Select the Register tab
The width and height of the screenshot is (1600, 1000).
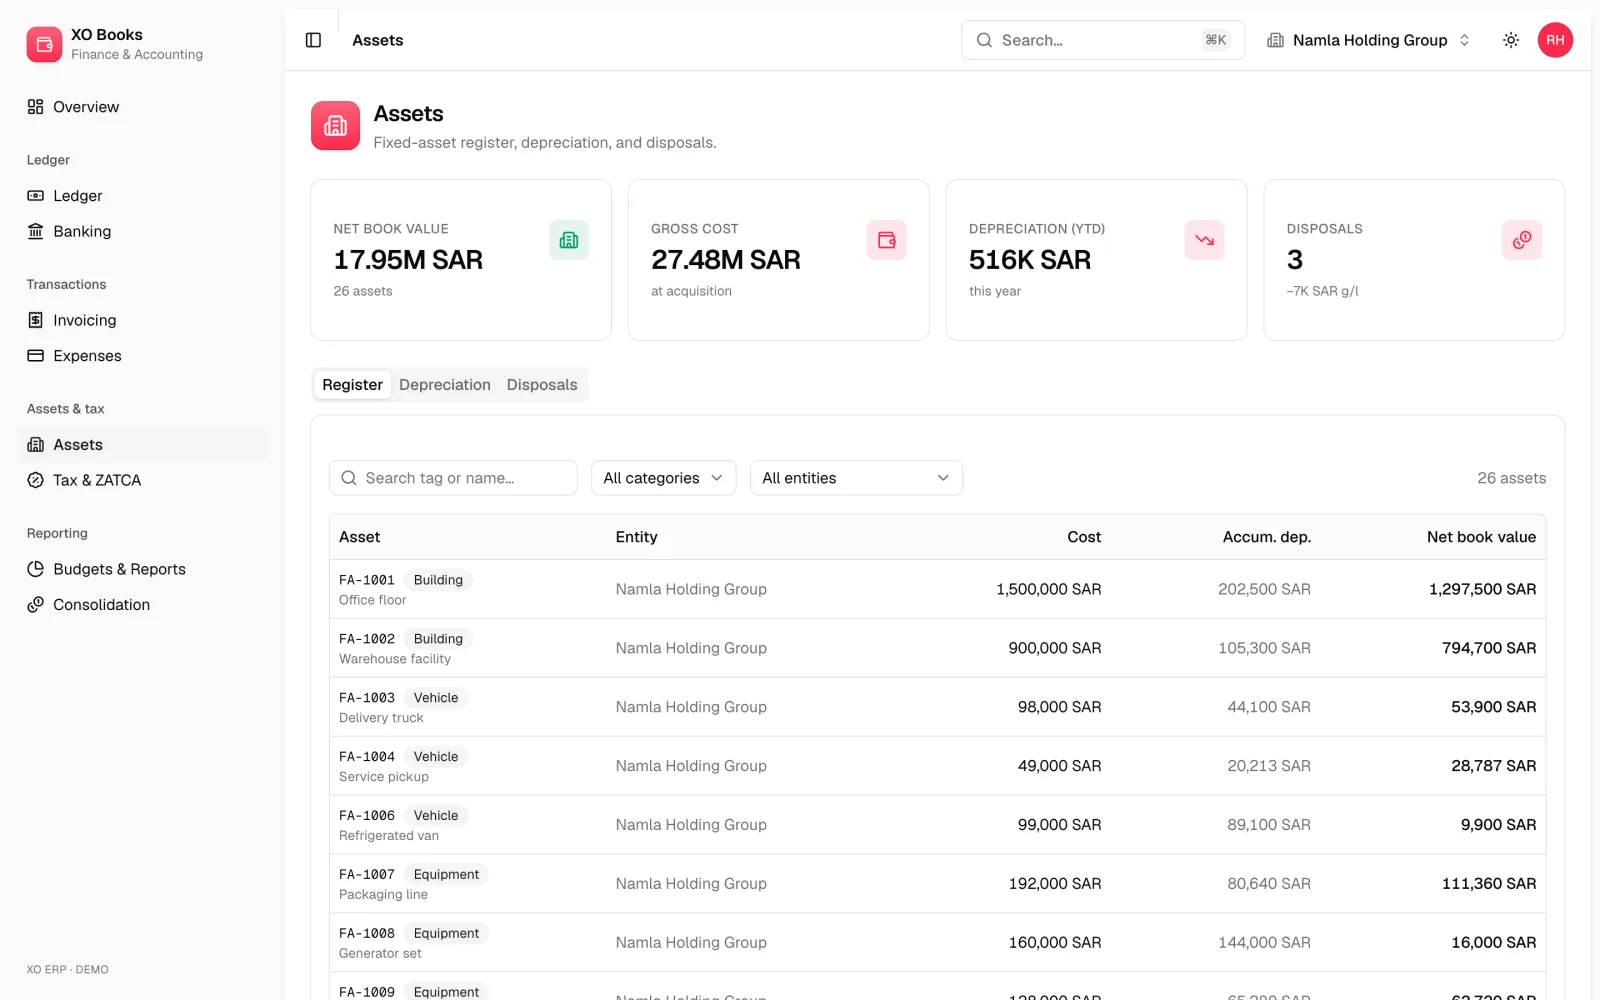(352, 385)
